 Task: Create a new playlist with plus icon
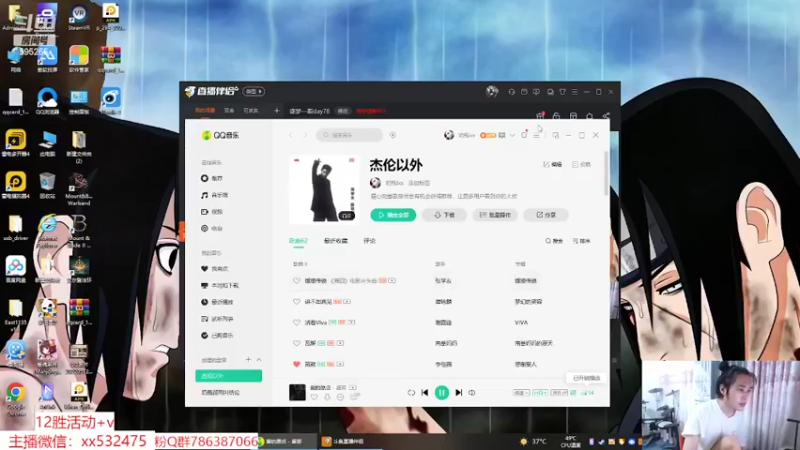(x=248, y=360)
